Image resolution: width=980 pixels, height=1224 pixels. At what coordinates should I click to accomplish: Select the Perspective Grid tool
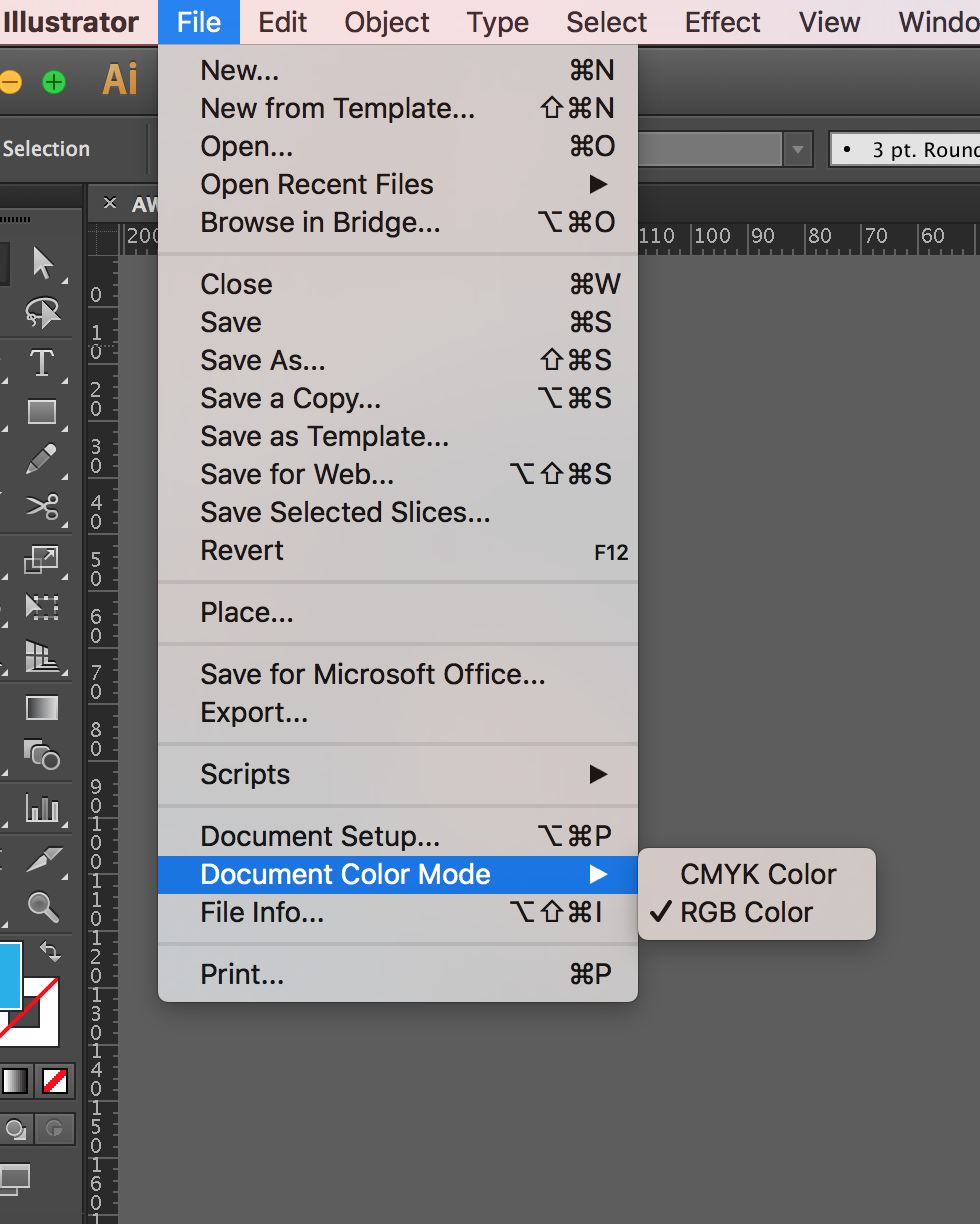(42, 656)
